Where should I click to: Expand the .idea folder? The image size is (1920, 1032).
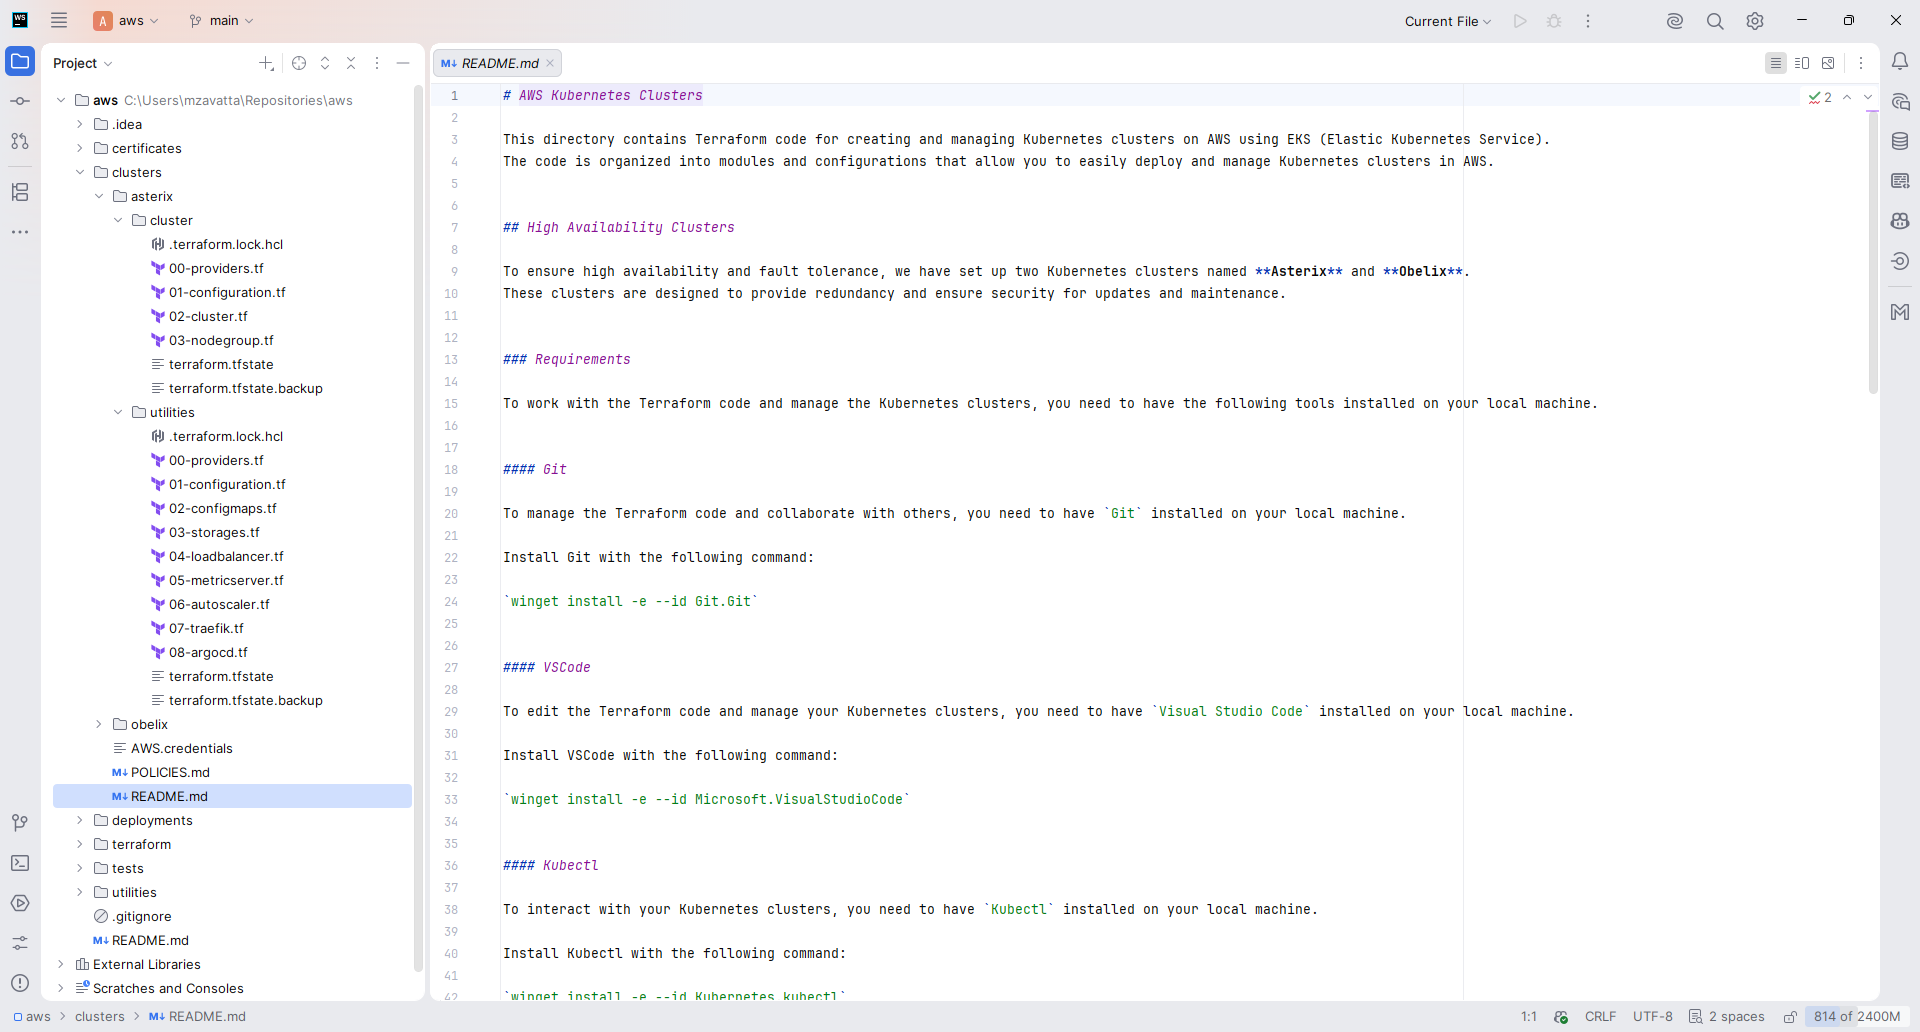pos(80,125)
